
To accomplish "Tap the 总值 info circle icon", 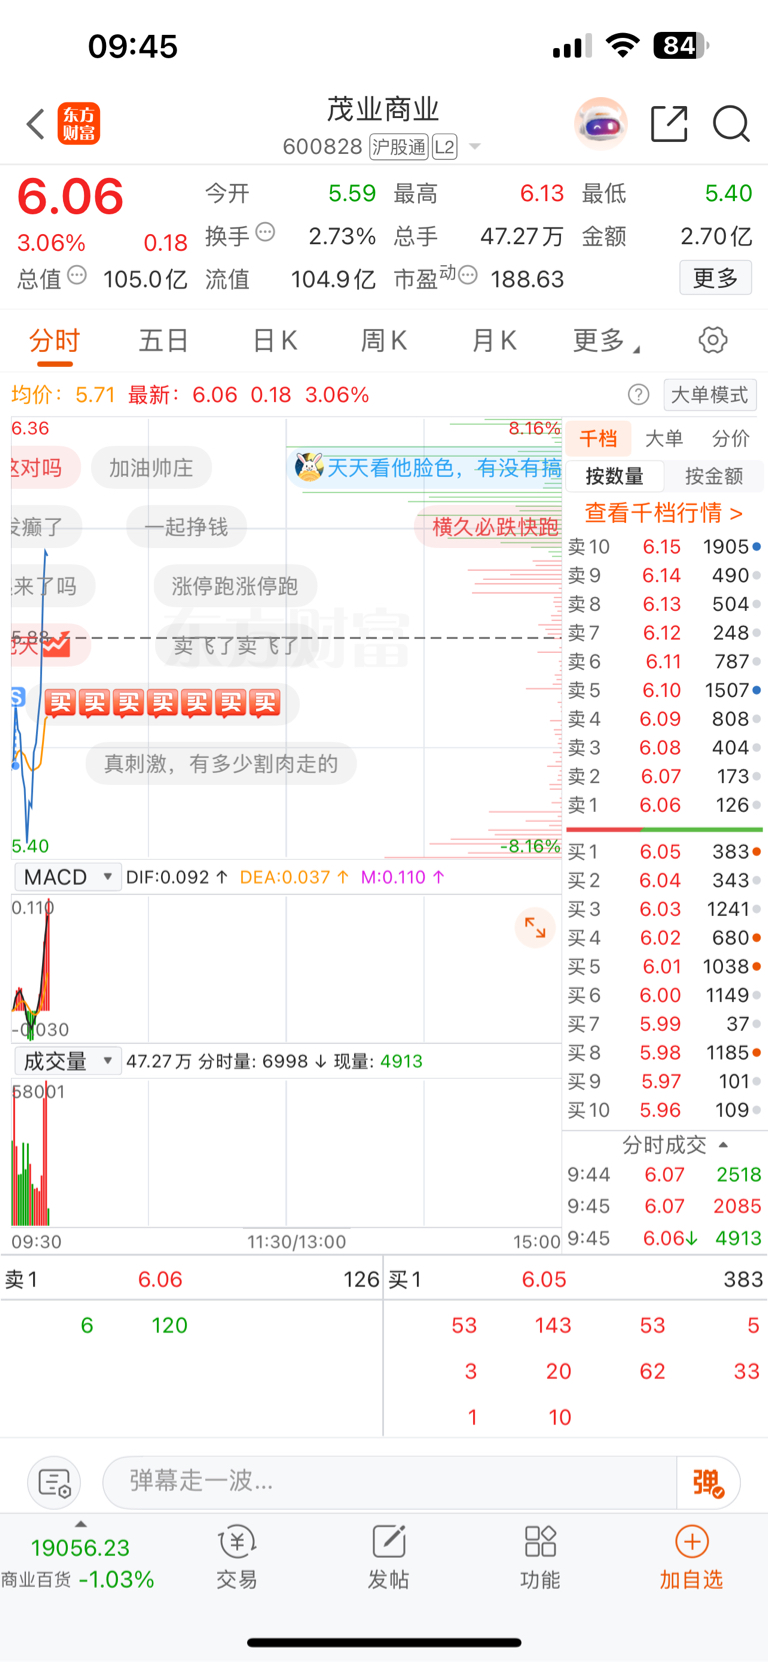I will coord(77,275).
